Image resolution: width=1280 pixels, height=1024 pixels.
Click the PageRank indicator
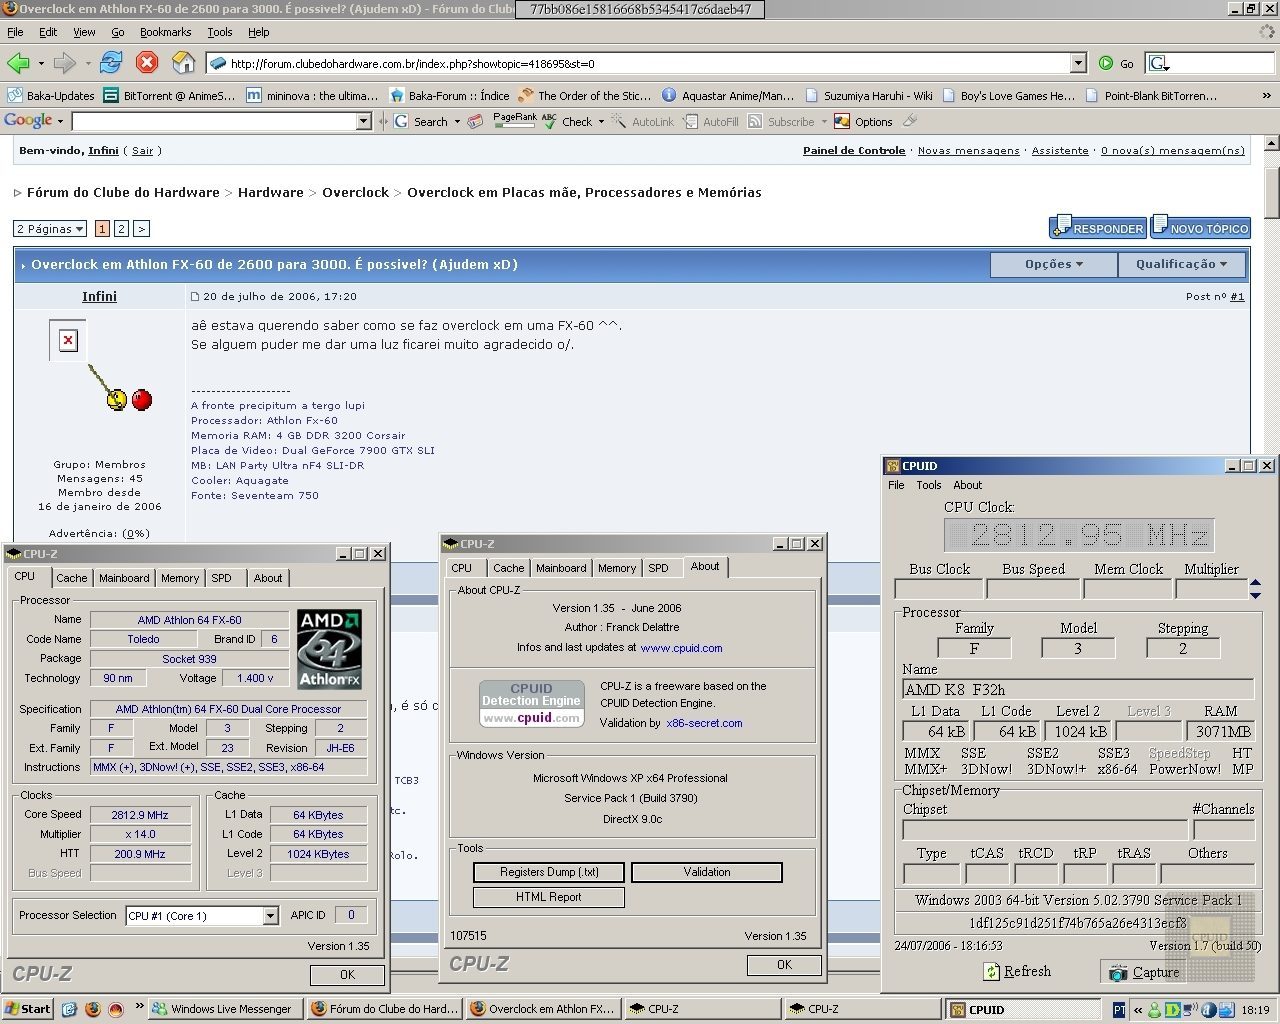[x=514, y=121]
